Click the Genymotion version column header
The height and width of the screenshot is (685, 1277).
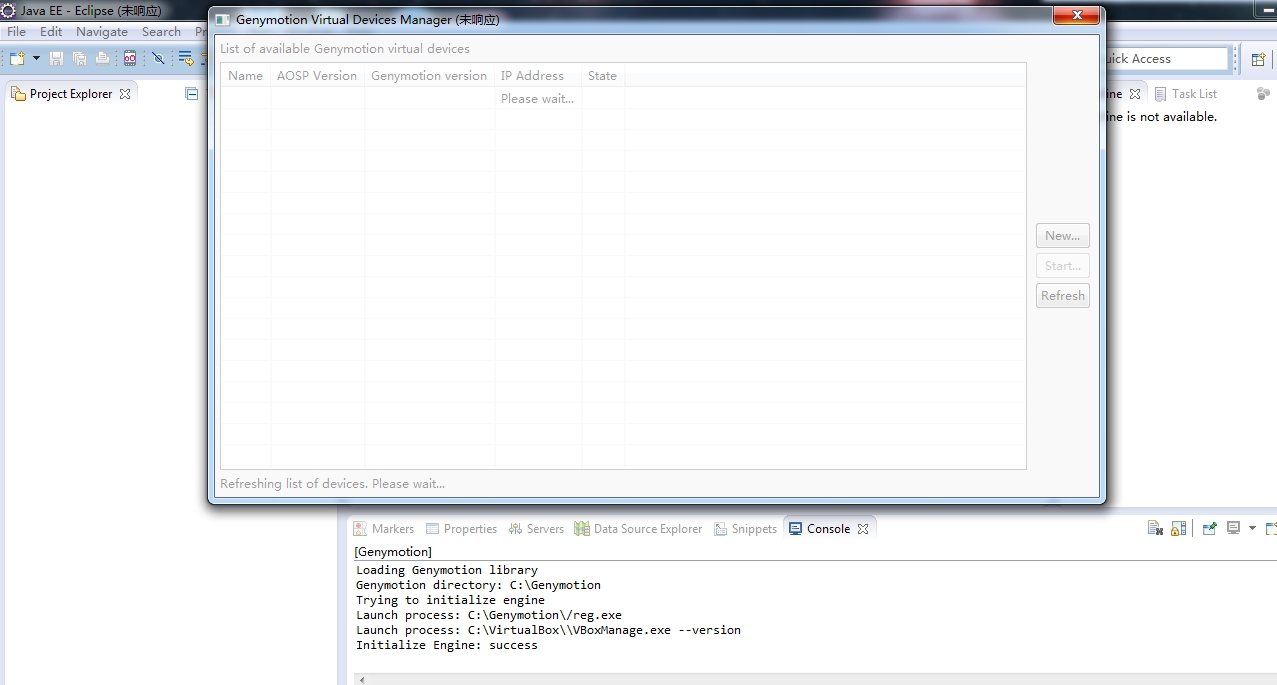(x=429, y=76)
